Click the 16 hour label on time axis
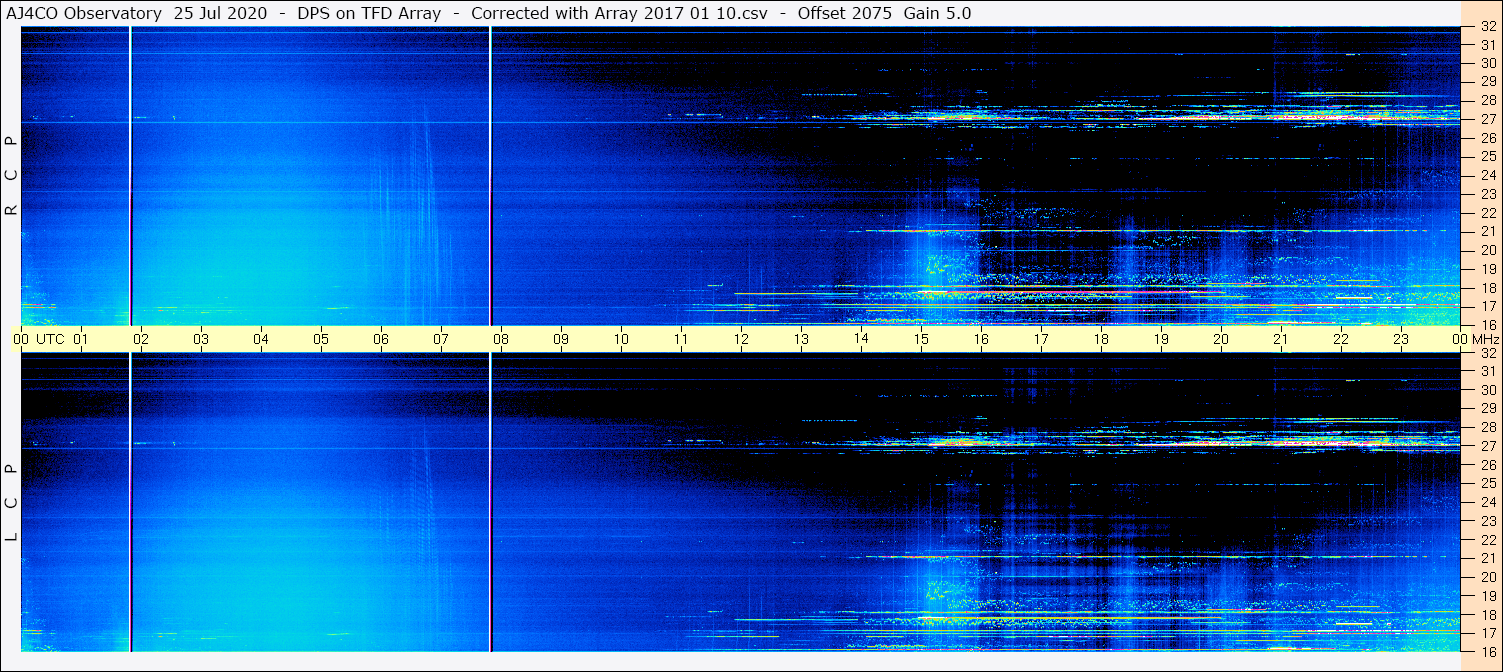Viewport: 1503px width, 672px height. pyautogui.click(x=981, y=339)
